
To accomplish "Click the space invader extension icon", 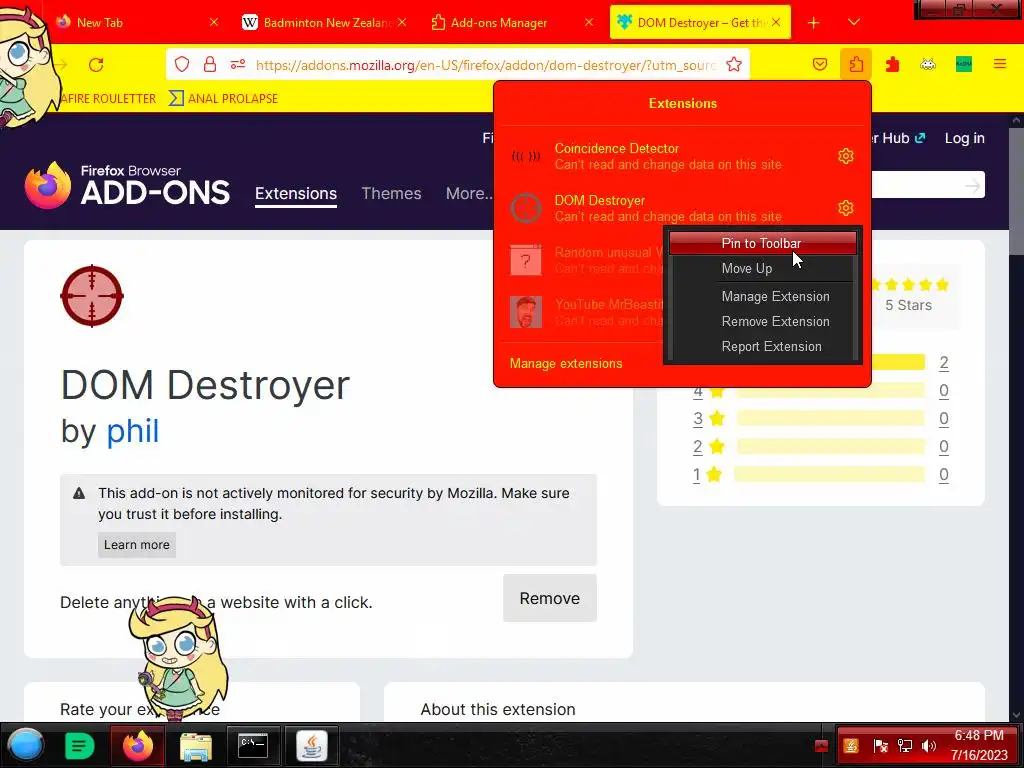I will (928, 64).
